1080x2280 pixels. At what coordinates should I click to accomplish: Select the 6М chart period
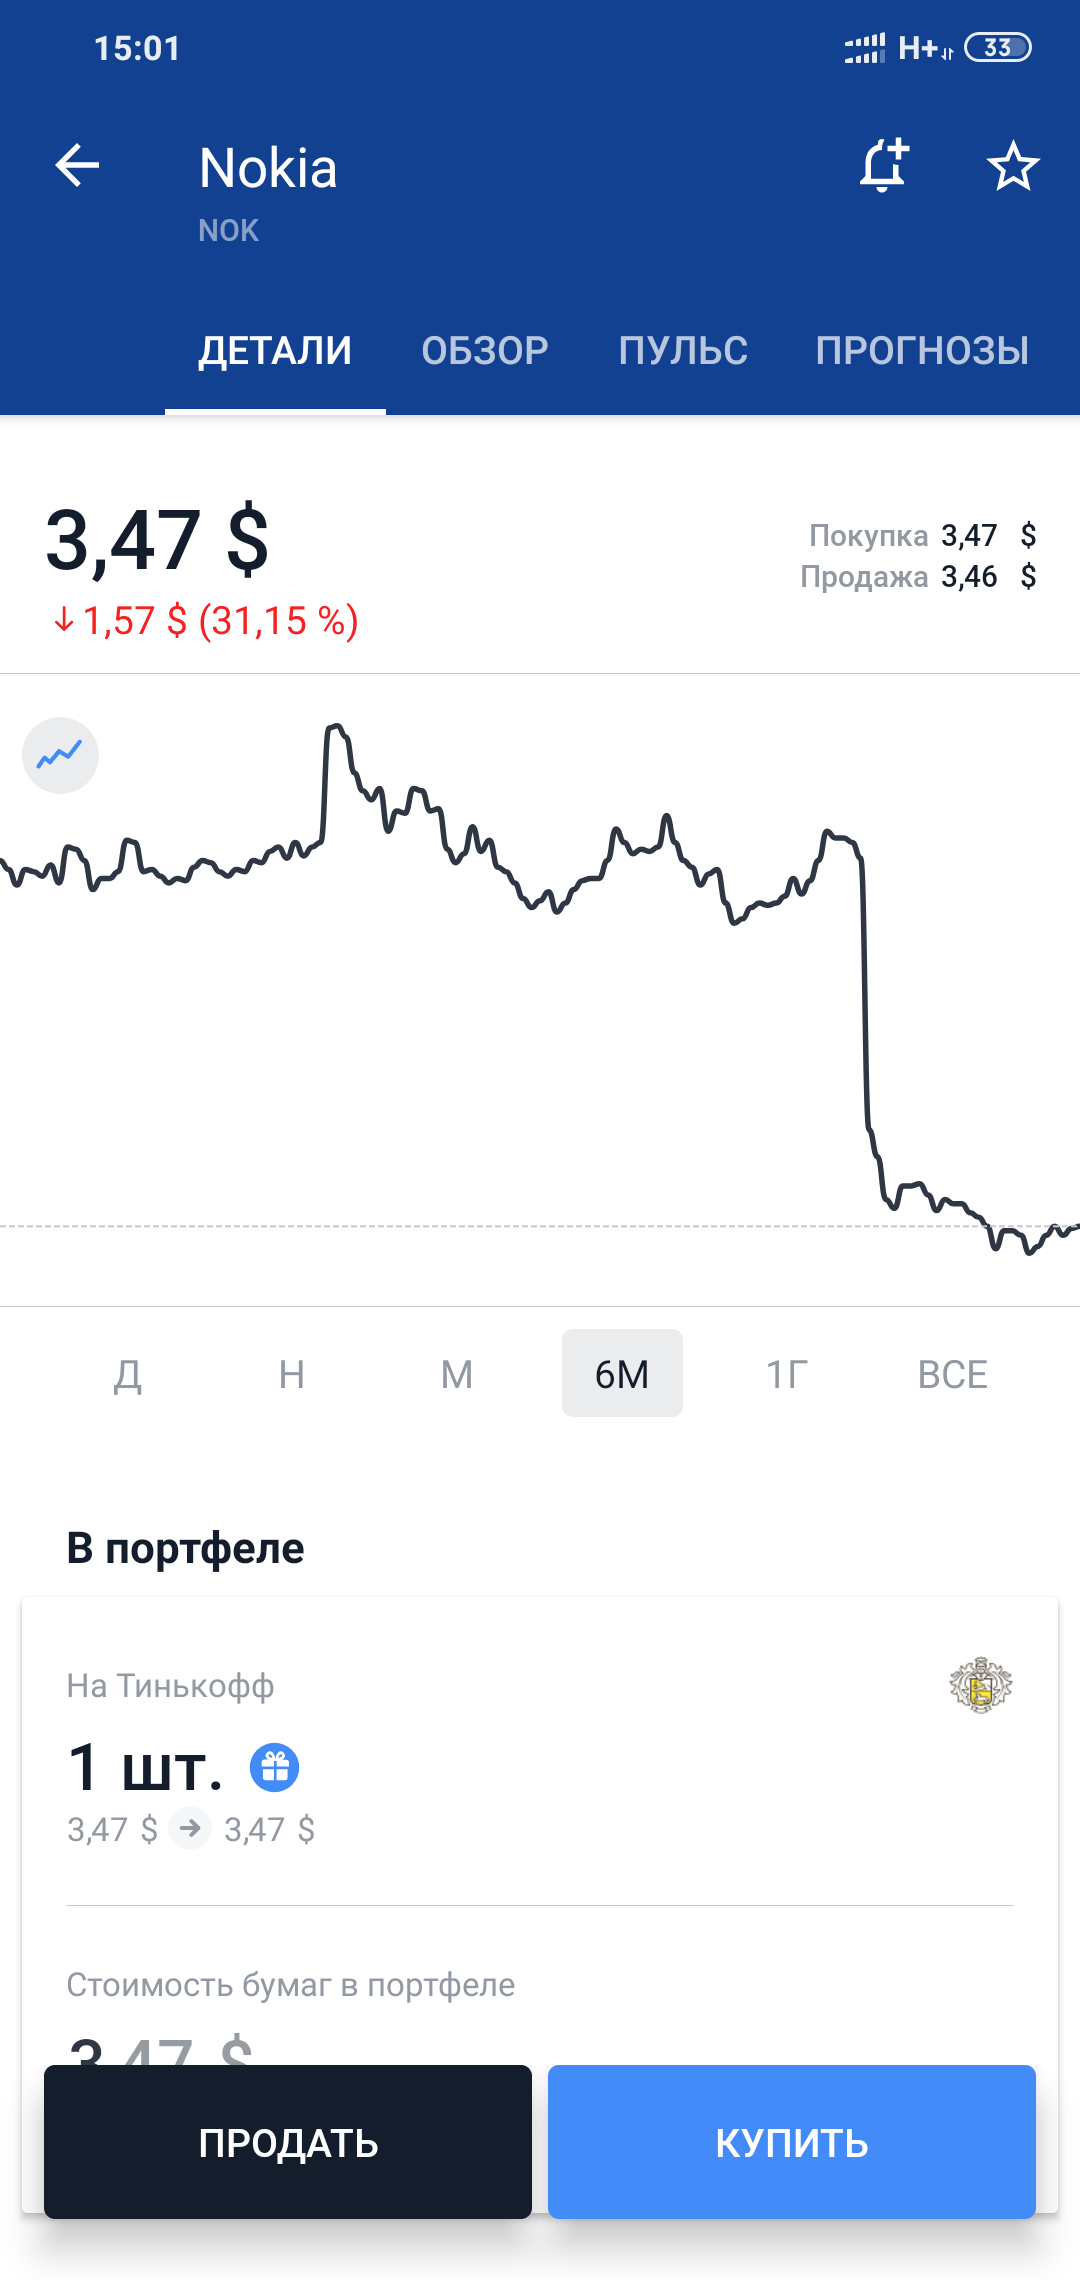point(622,1374)
